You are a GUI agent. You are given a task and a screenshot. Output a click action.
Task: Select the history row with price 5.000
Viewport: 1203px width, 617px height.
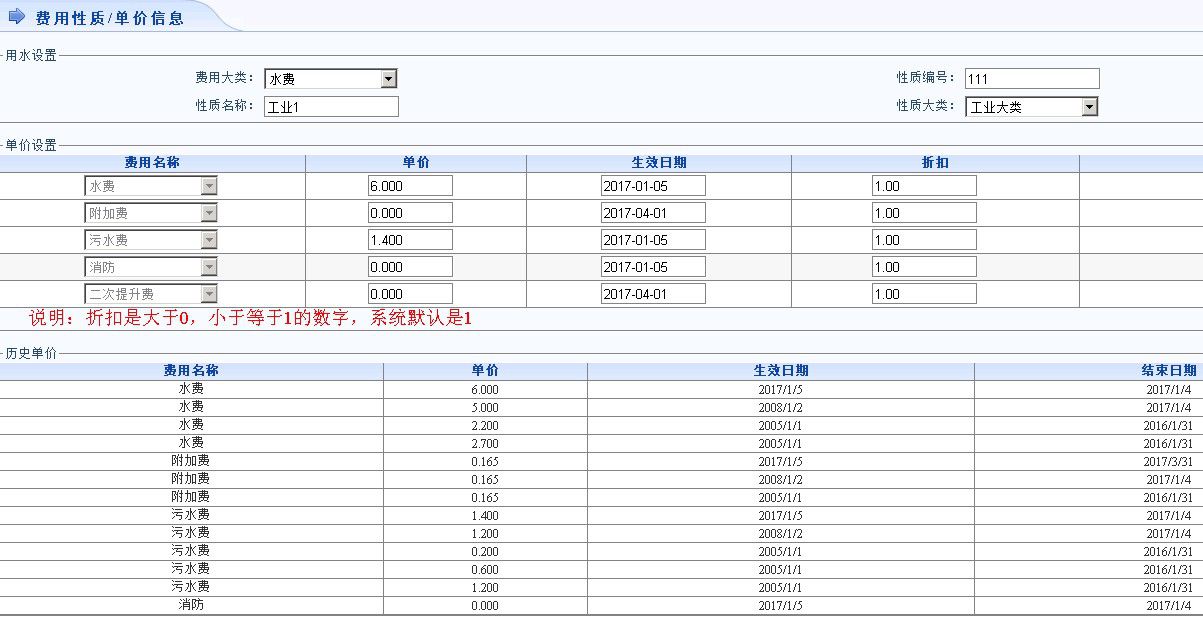point(485,408)
